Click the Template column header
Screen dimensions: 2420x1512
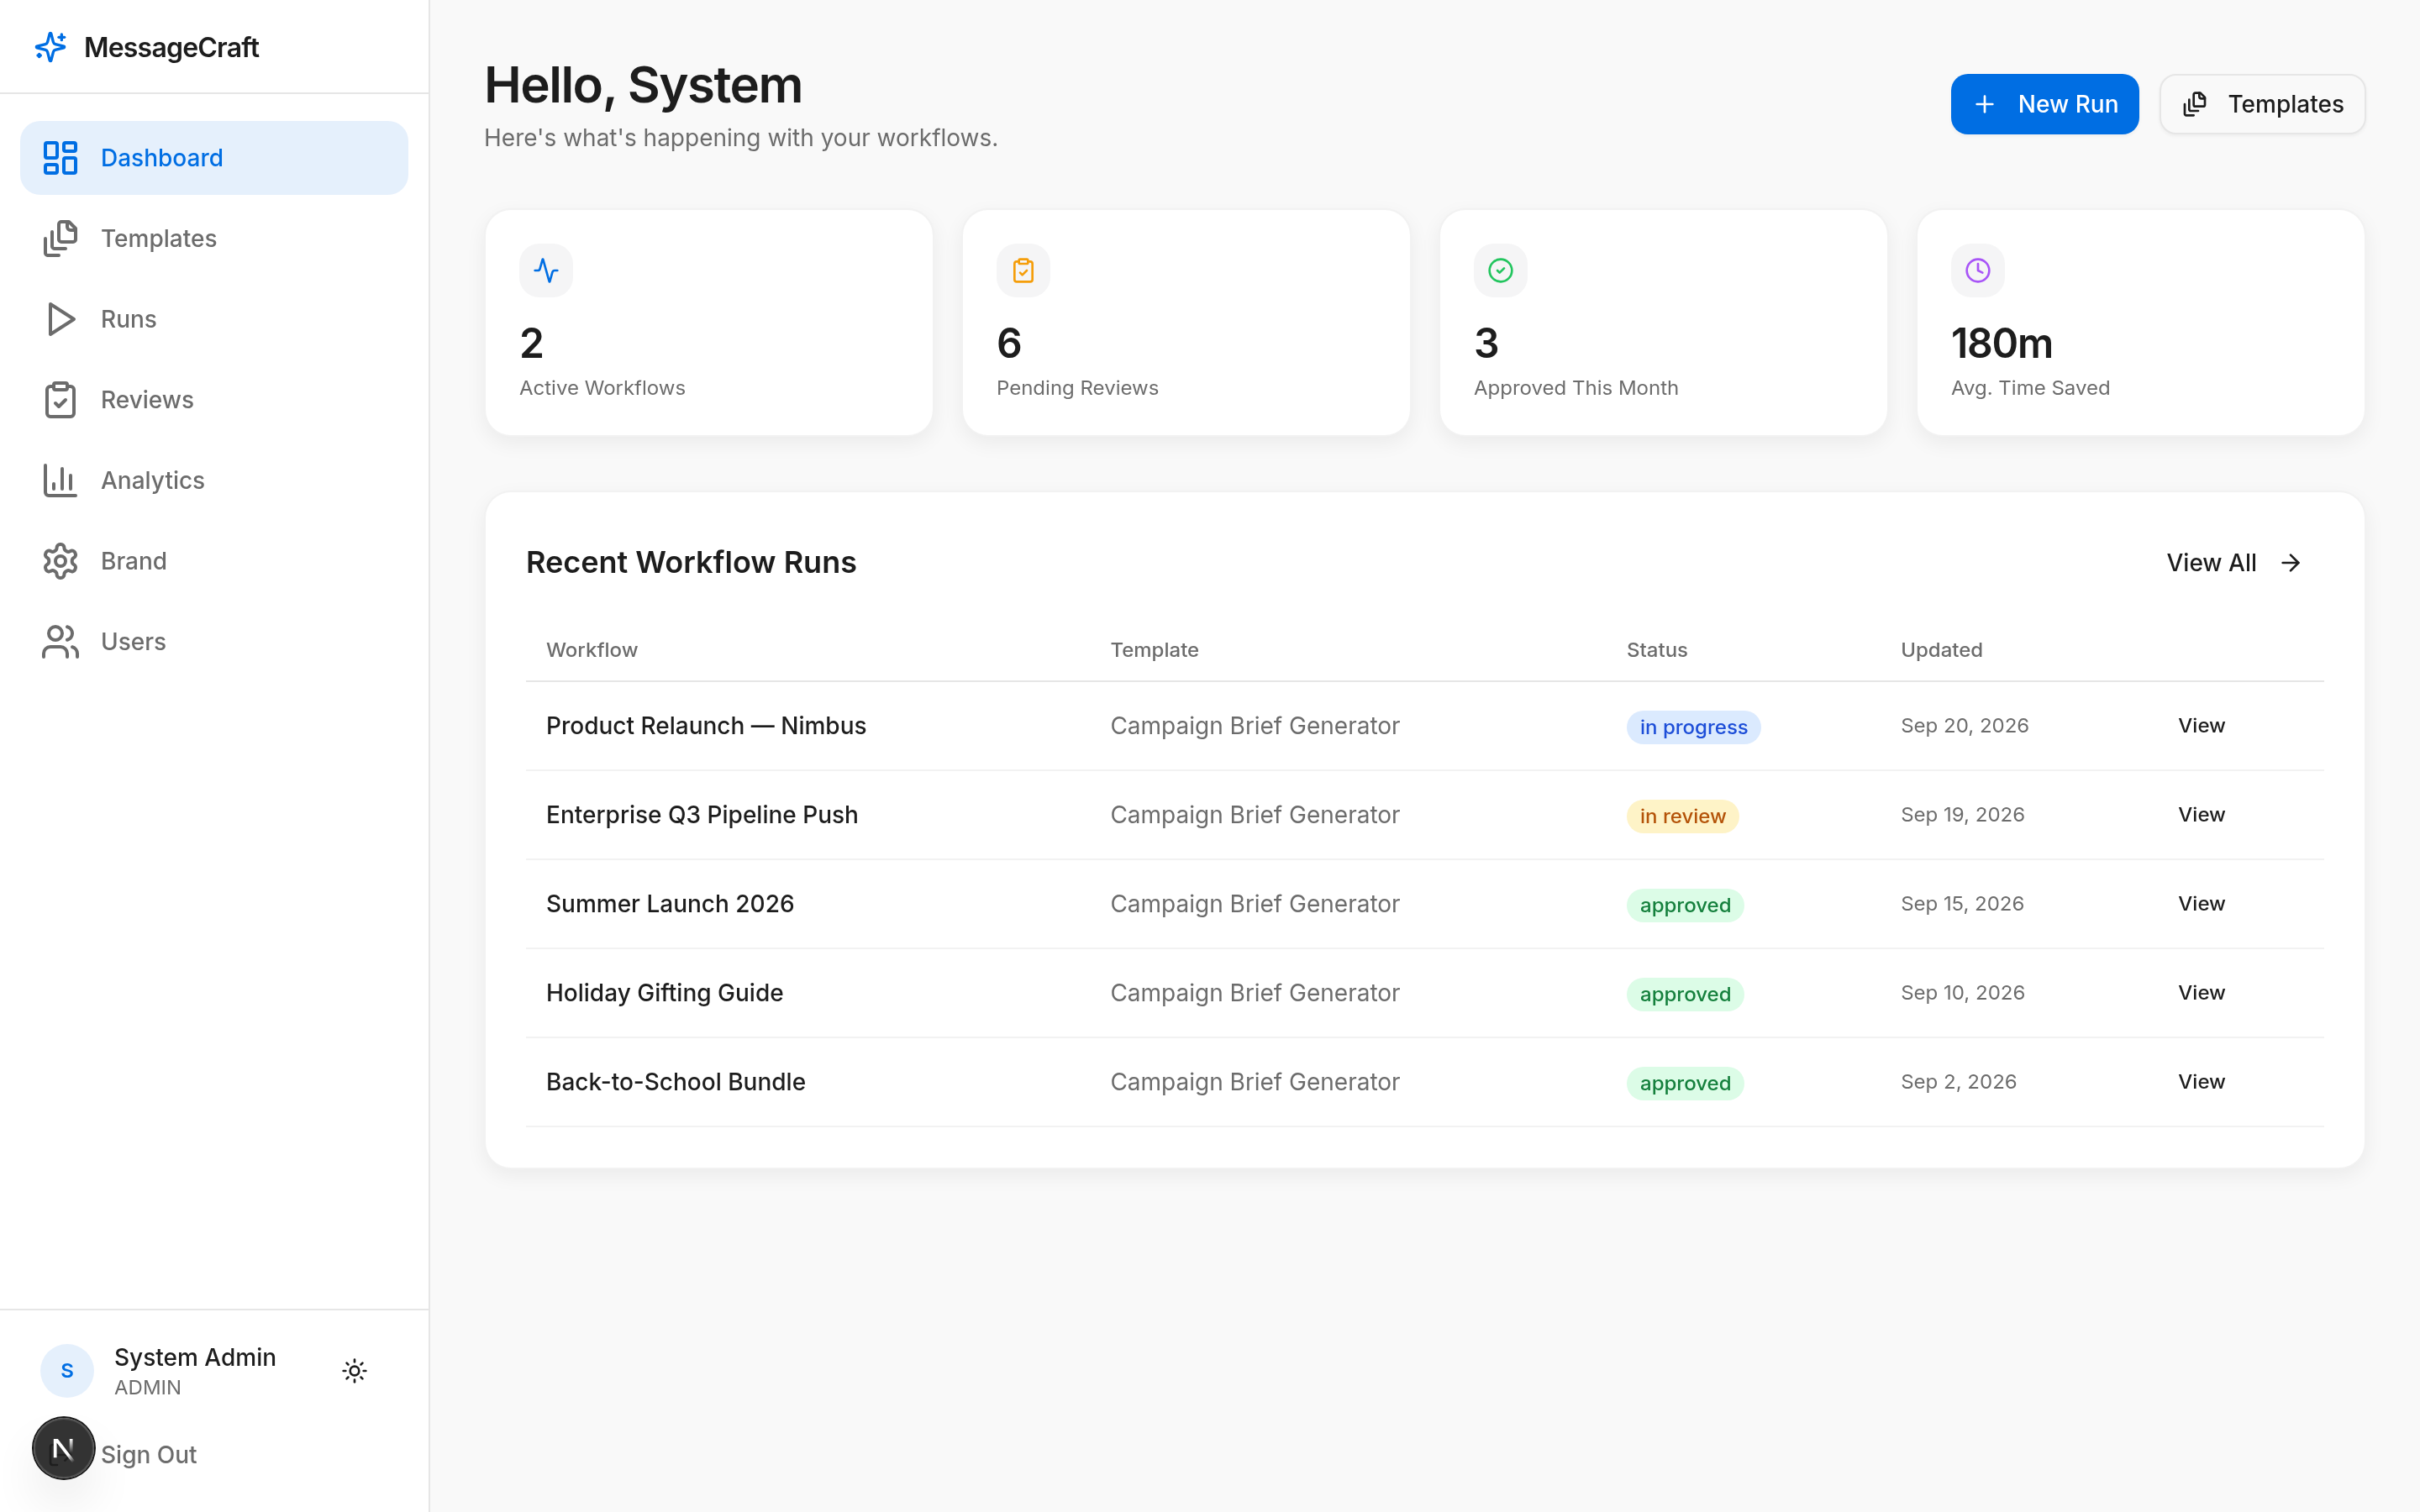(1154, 650)
